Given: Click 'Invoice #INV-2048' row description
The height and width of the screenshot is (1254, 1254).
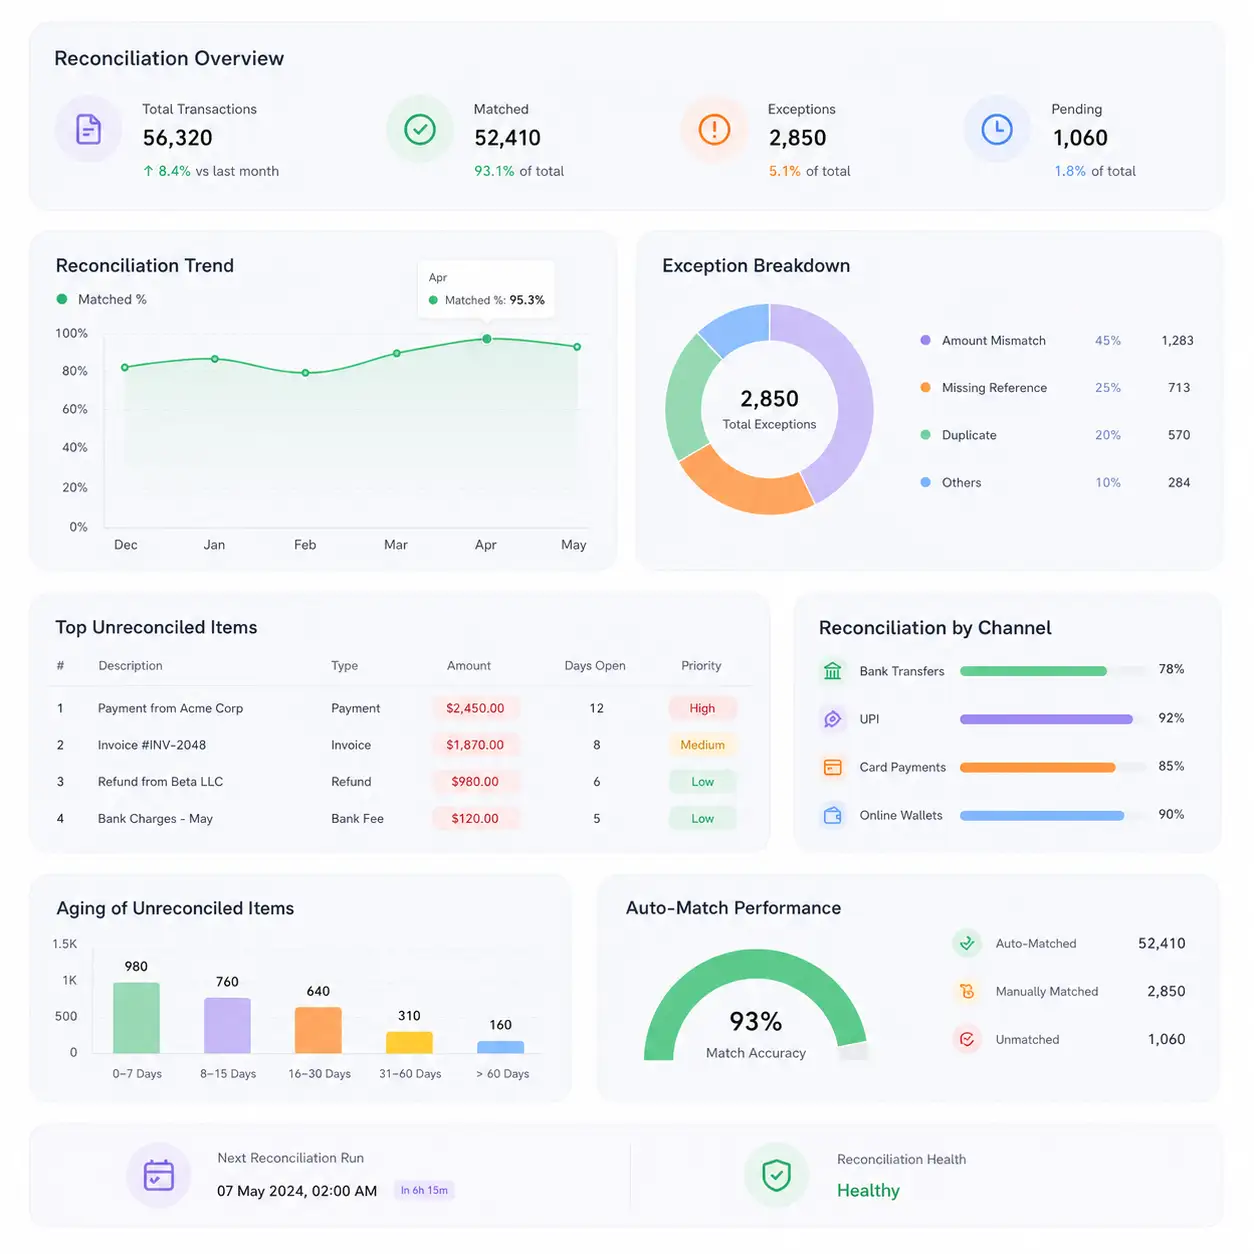Looking at the screenshot, I should (x=152, y=745).
